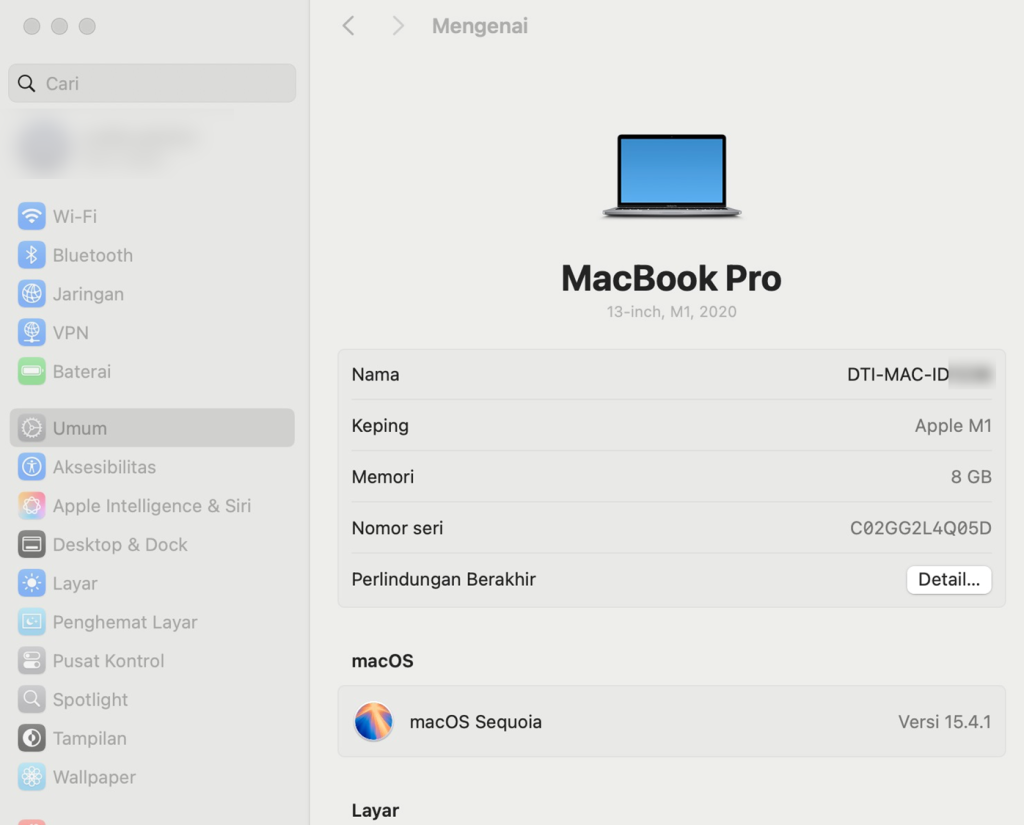Click the macOS section heading
Image resolution: width=1024 pixels, height=825 pixels.
383,661
